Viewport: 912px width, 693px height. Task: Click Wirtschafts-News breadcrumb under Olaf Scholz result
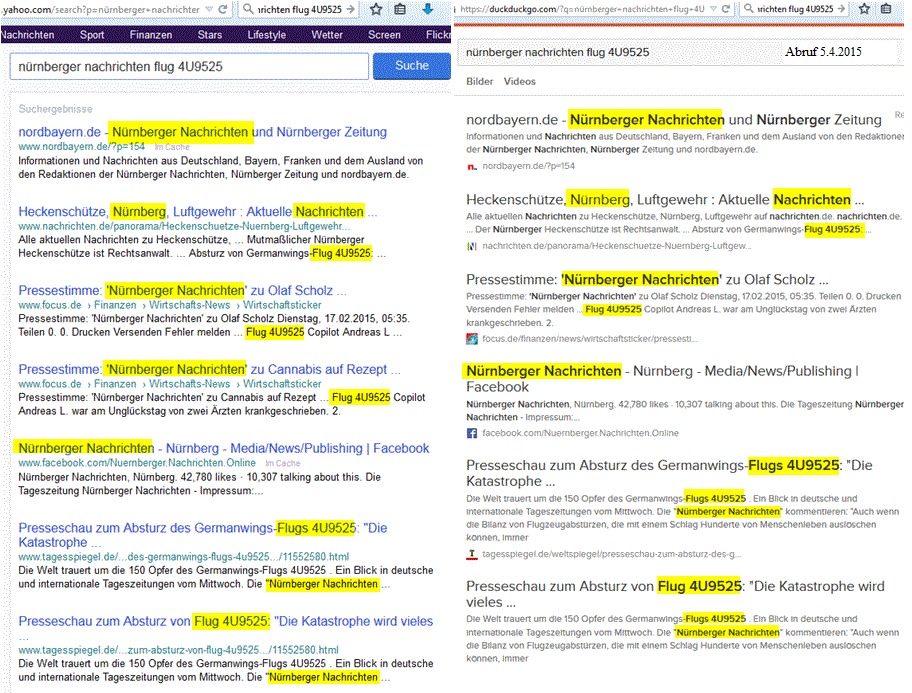click(190, 305)
